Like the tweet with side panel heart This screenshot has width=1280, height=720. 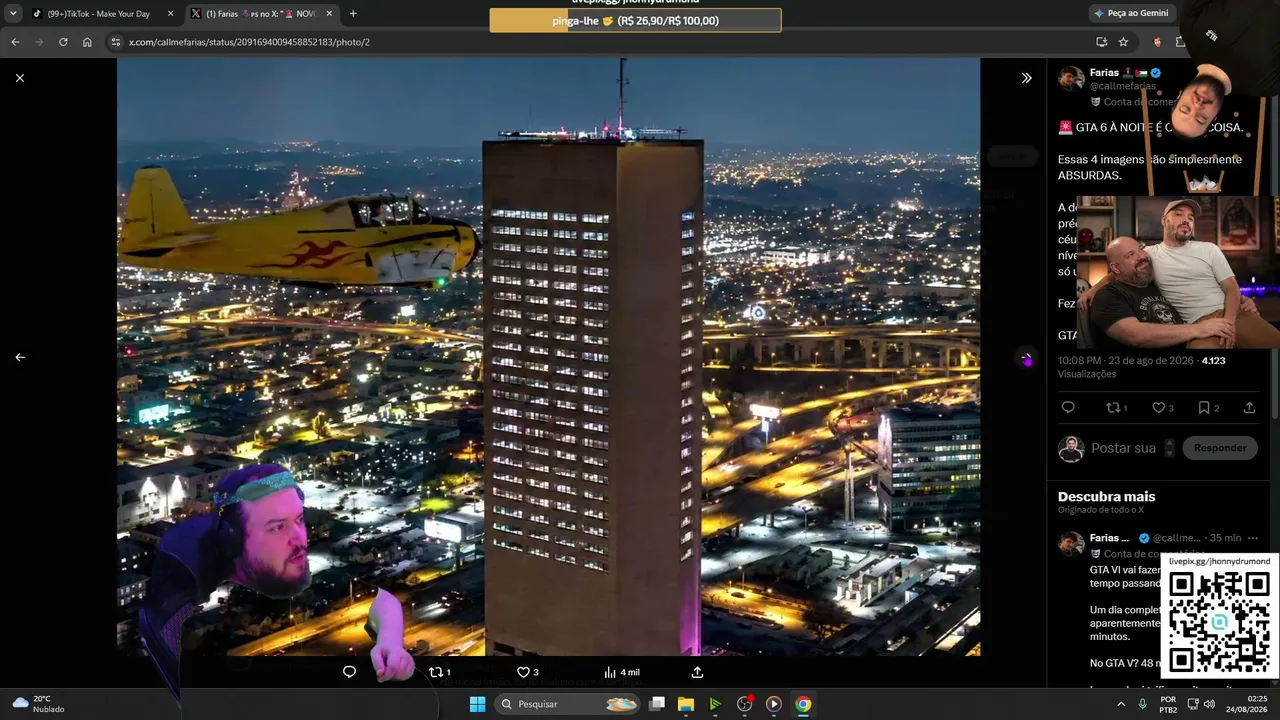tap(1163, 408)
